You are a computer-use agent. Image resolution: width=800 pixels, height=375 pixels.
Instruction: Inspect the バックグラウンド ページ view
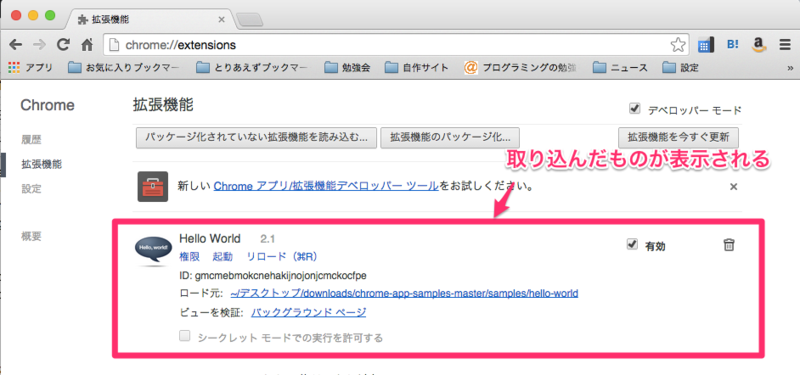(309, 312)
